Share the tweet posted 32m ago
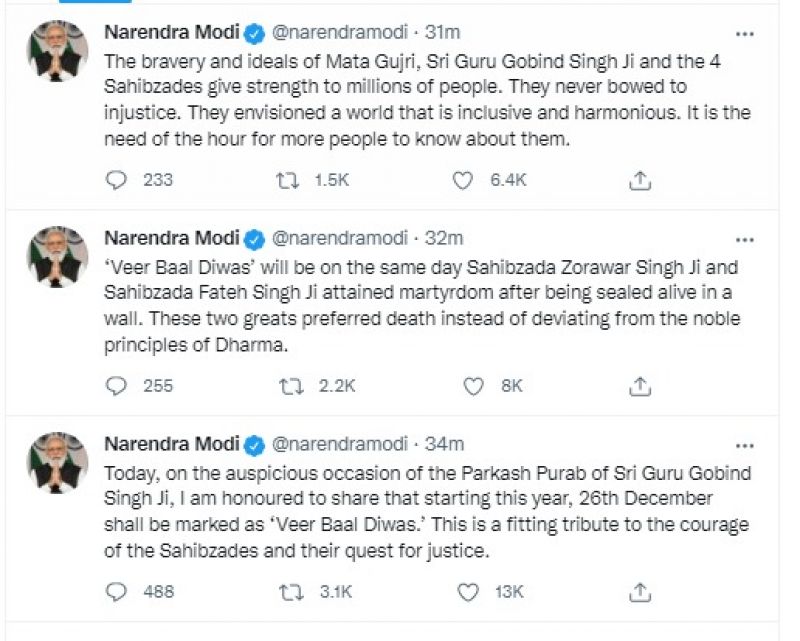The width and height of the screenshot is (800, 641). point(641,385)
